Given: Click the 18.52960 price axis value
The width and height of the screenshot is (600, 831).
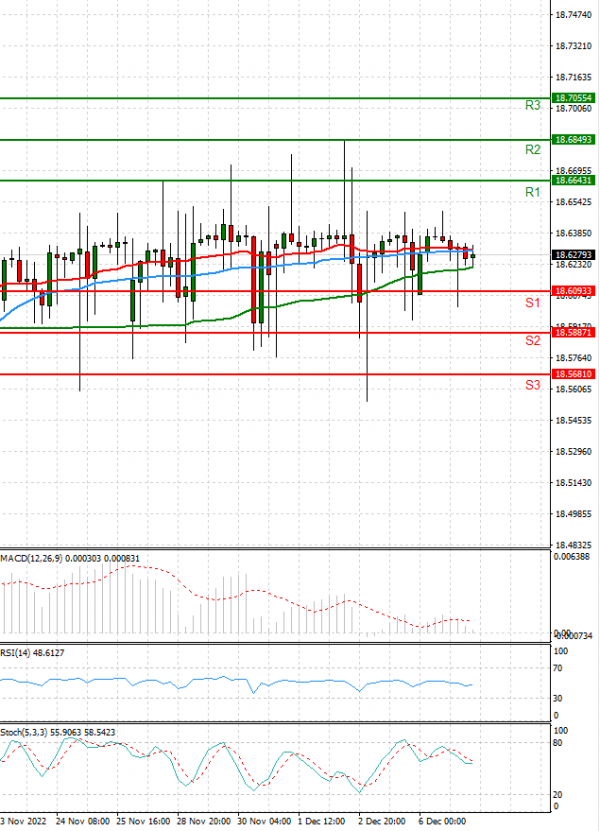Looking at the screenshot, I should coord(573,452).
